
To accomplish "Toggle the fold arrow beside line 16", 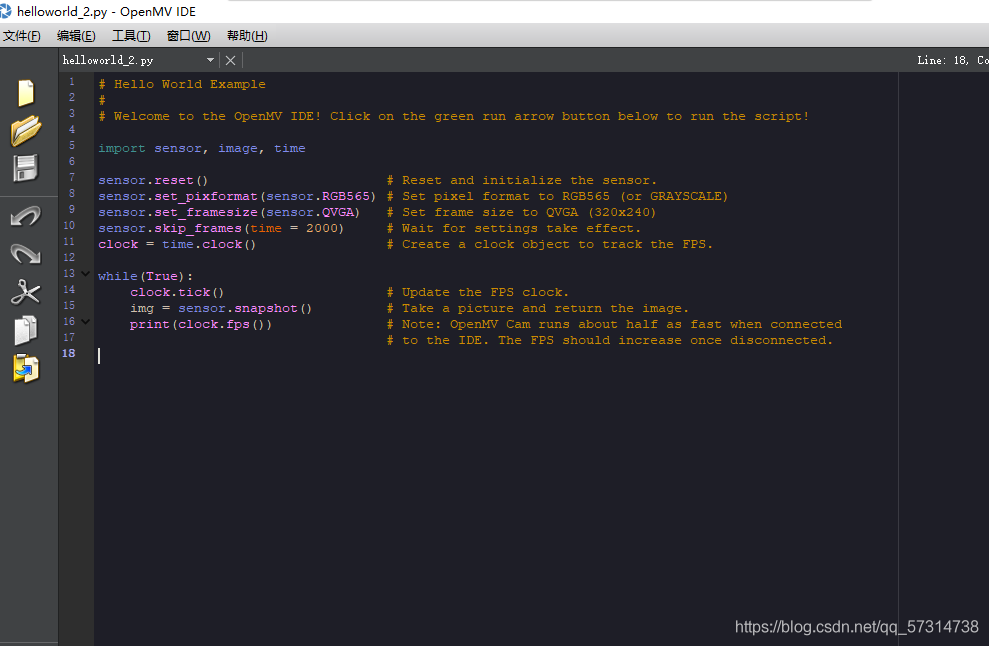I will click(86, 322).
